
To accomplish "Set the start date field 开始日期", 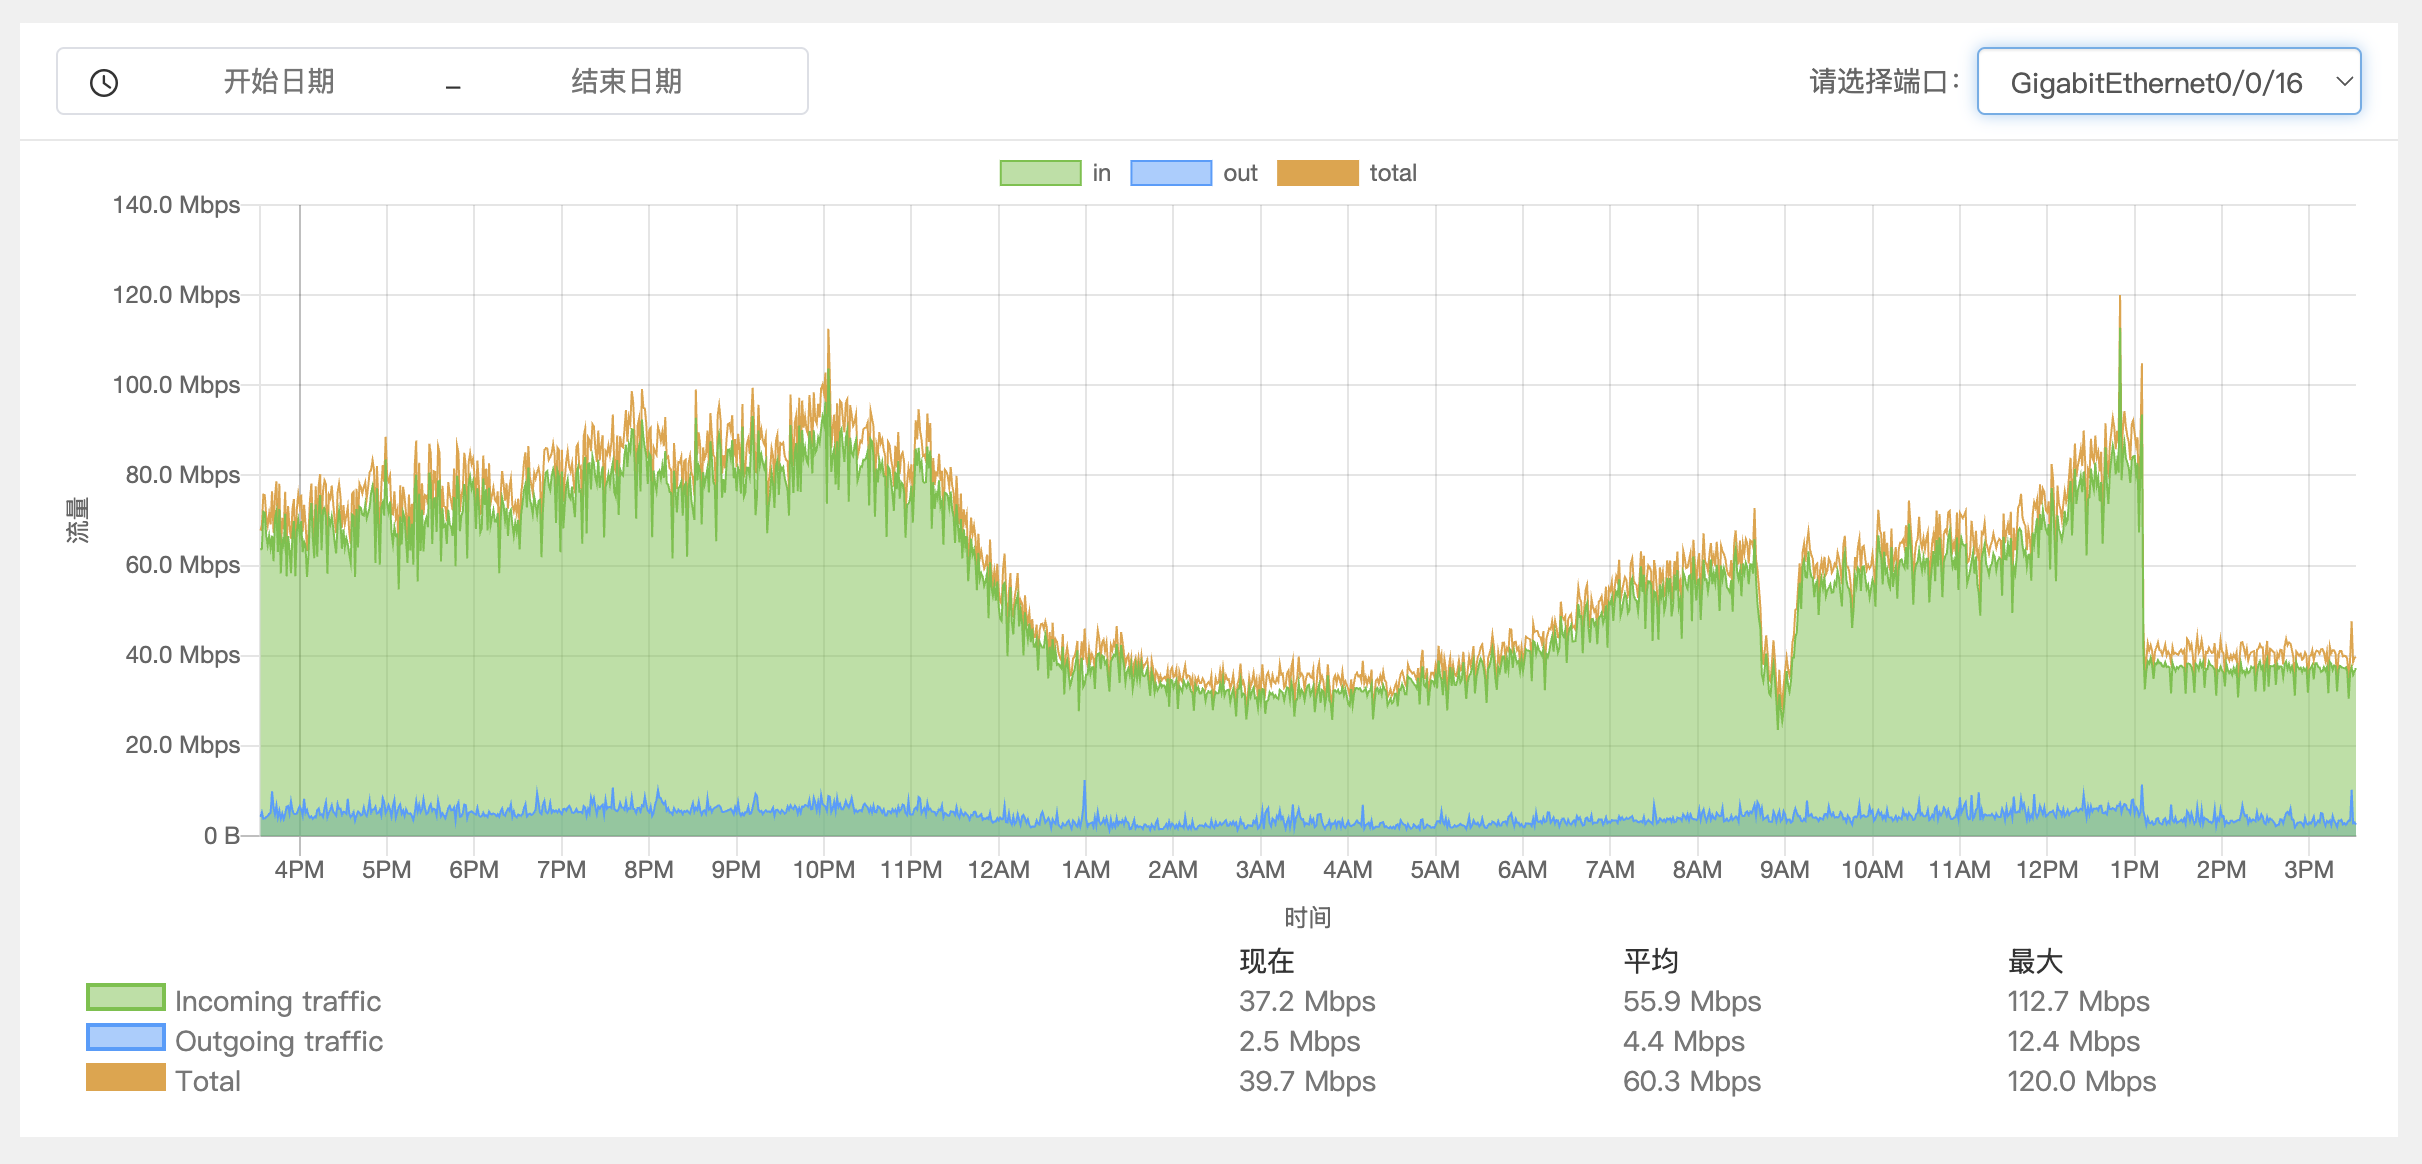I will pyautogui.click(x=279, y=81).
